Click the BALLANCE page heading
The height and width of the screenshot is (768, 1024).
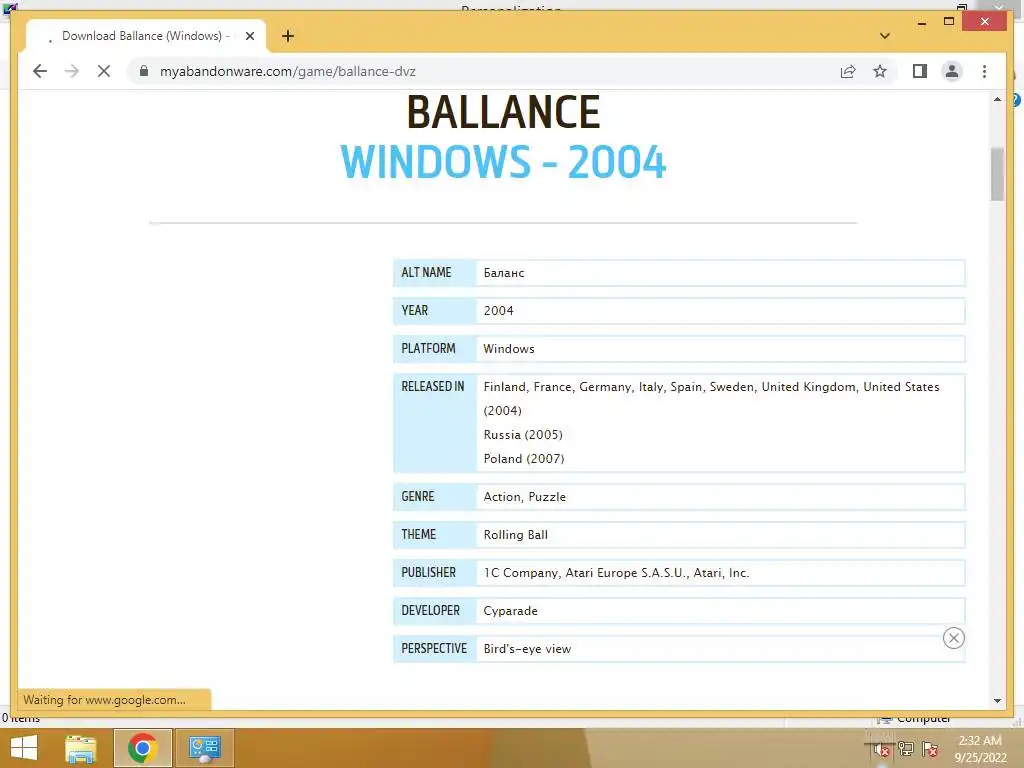504,112
